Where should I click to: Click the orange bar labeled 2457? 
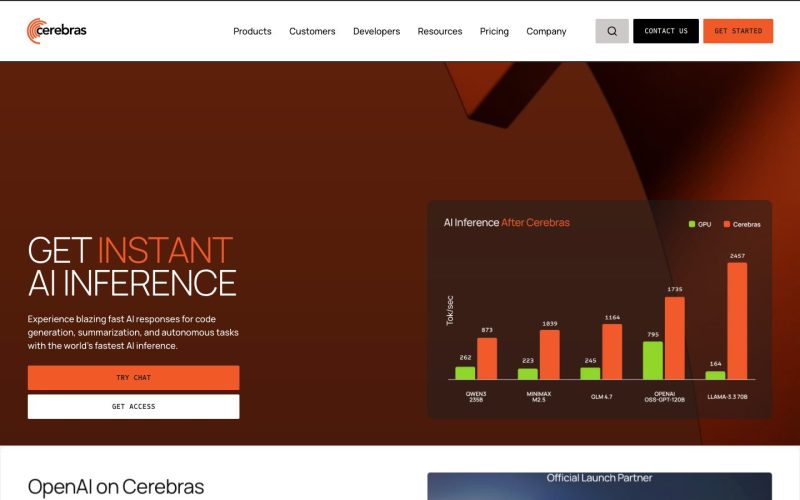tap(737, 321)
